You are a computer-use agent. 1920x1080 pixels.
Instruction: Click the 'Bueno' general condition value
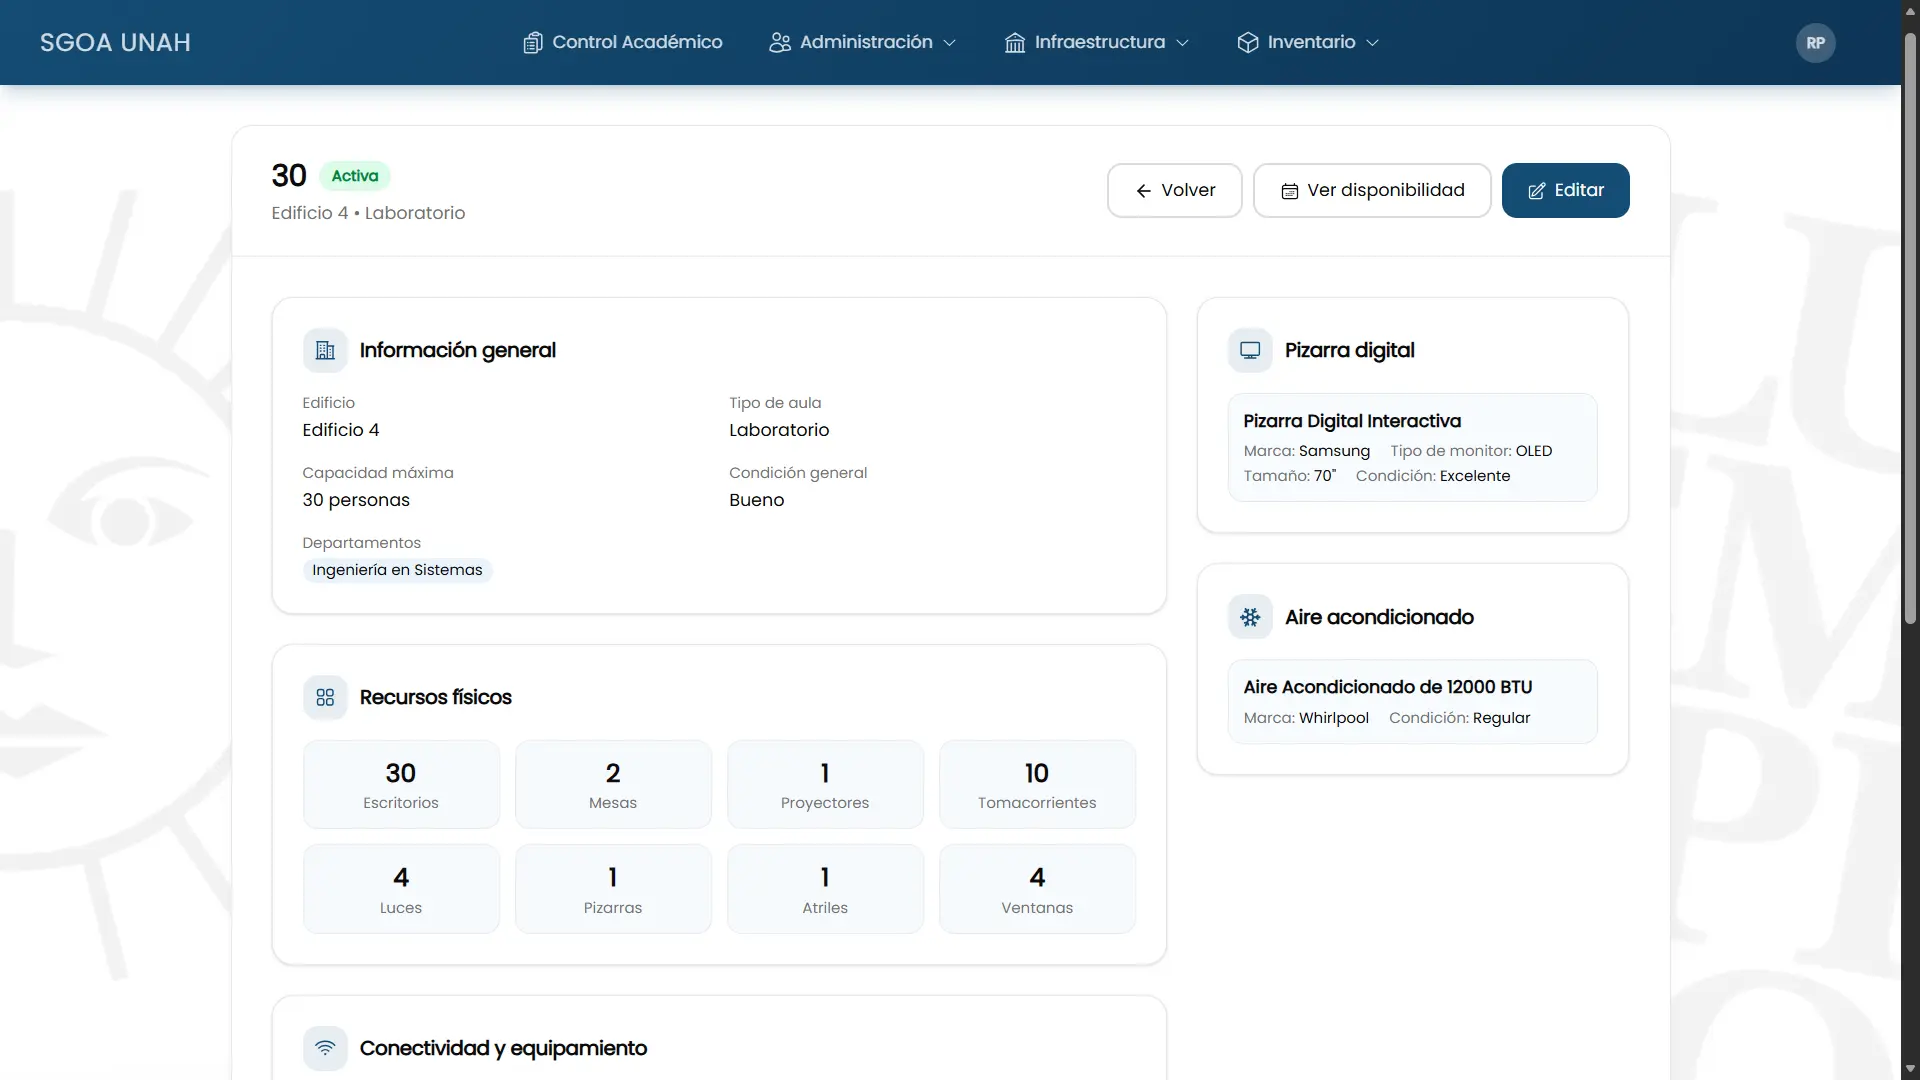click(757, 500)
